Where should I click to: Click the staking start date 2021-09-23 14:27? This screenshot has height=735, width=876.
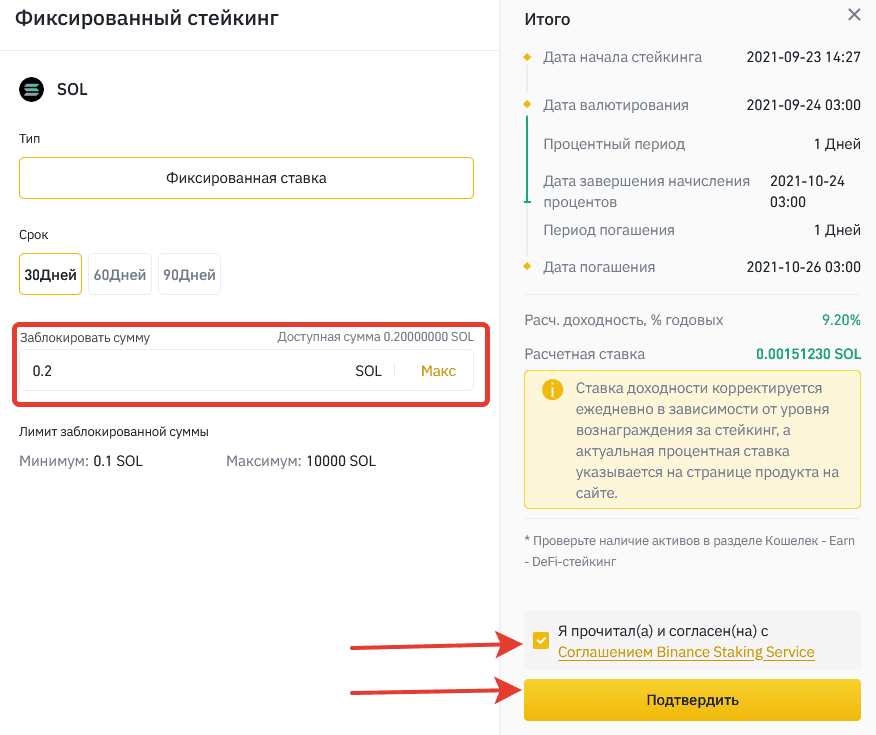coord(803,57)
